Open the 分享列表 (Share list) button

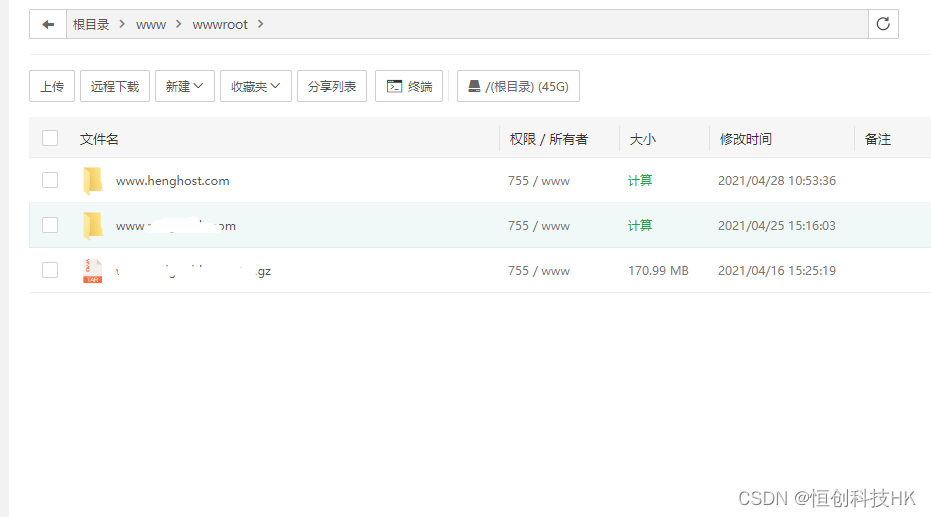[332, 87]
